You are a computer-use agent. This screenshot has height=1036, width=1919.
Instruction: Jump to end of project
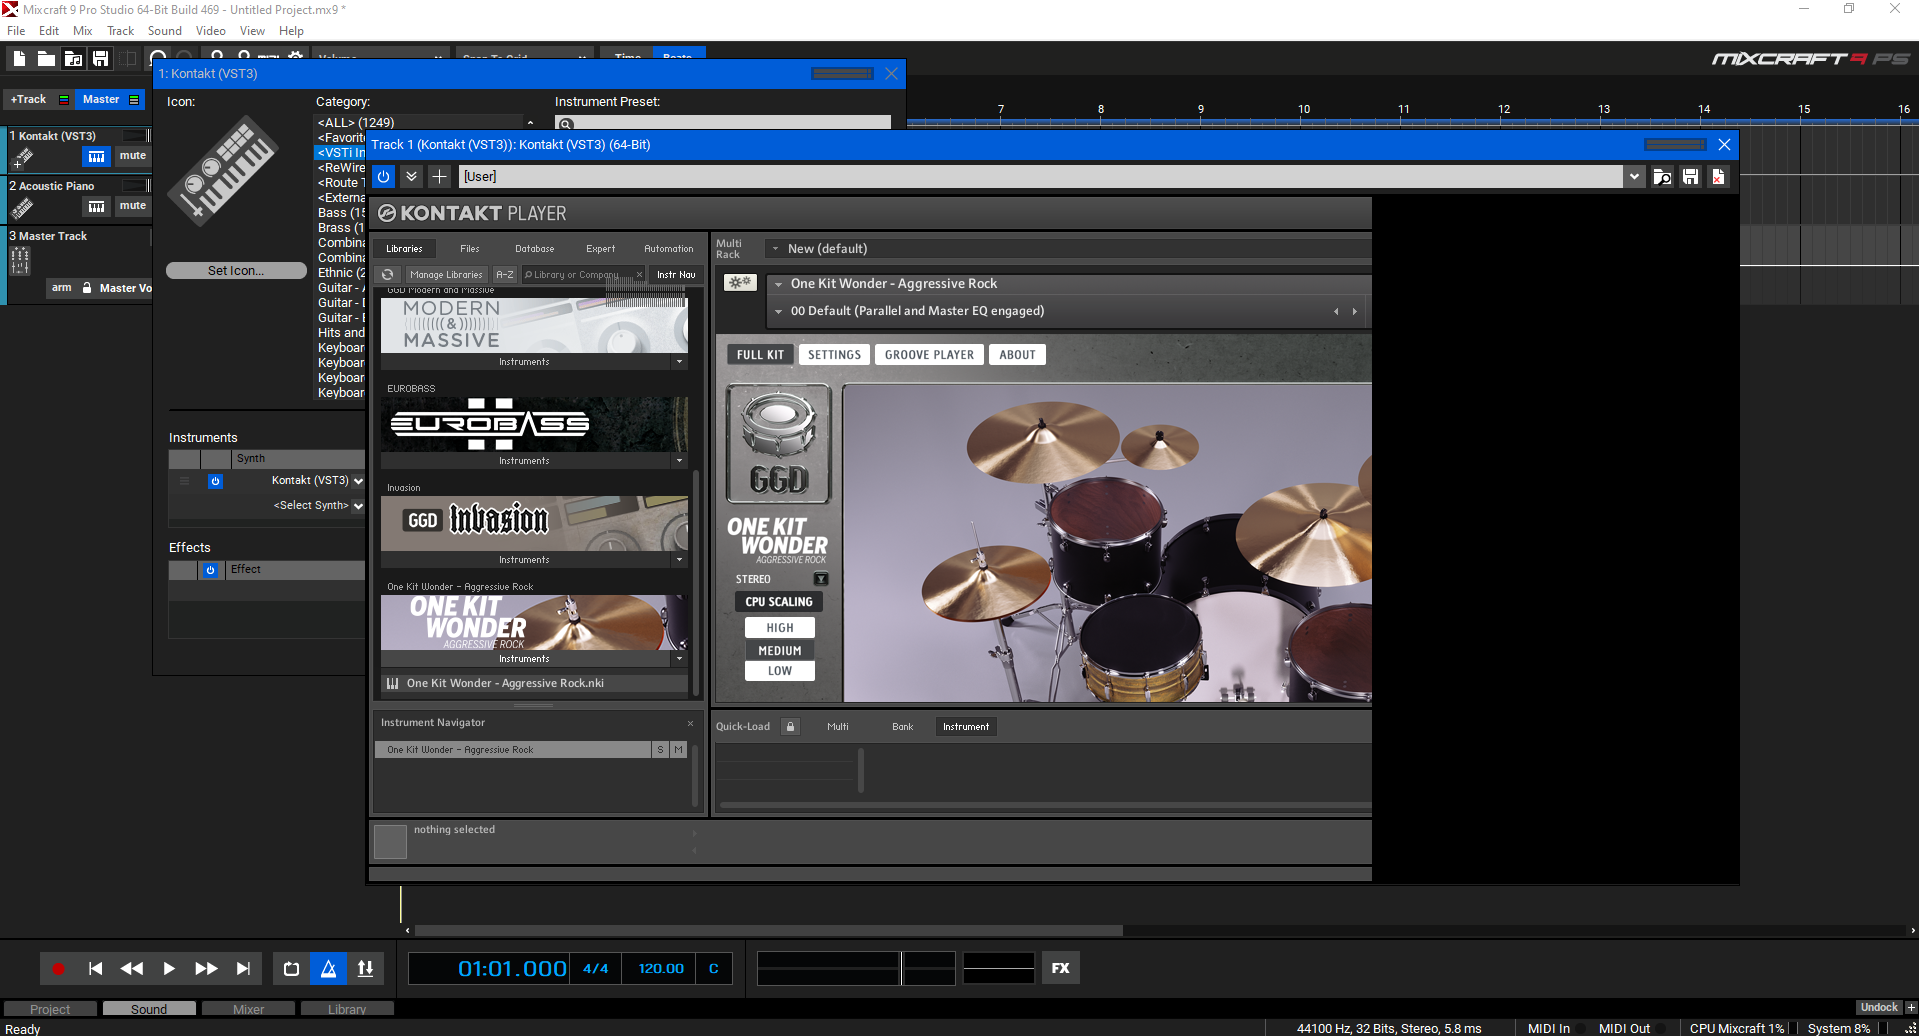[x=243, y=968]
